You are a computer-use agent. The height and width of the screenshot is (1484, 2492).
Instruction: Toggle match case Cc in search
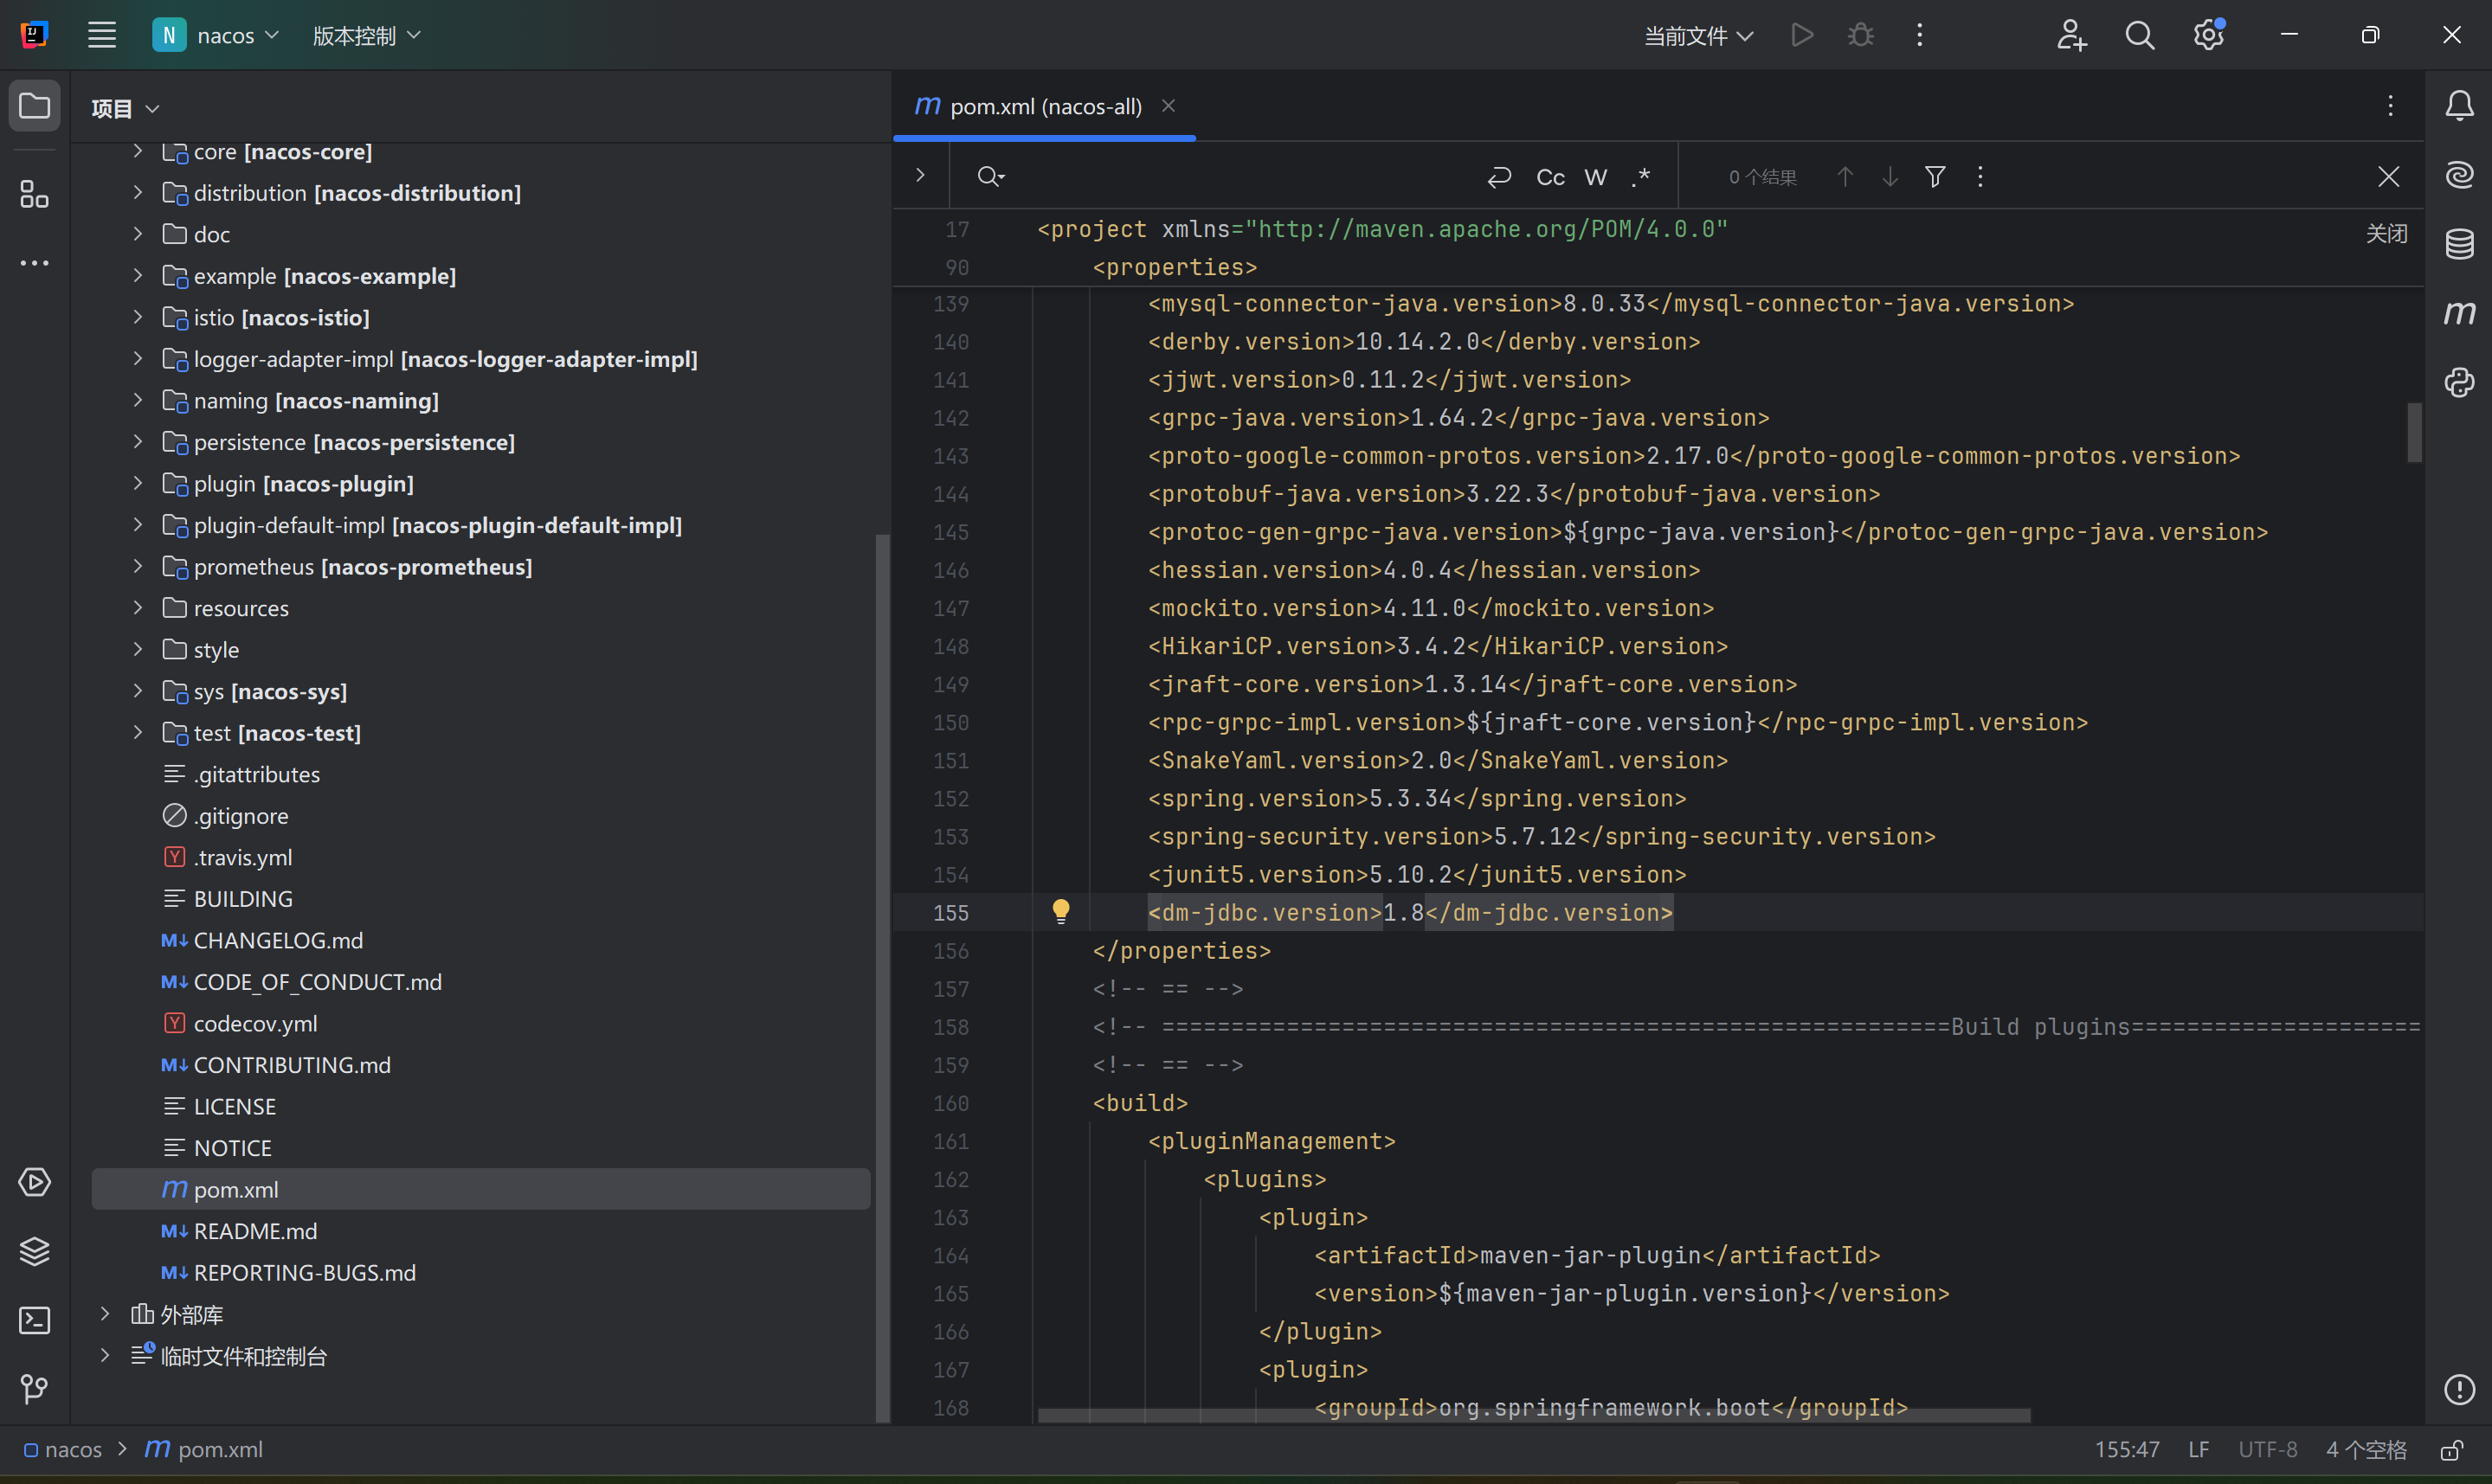(x=1550, y=177)
